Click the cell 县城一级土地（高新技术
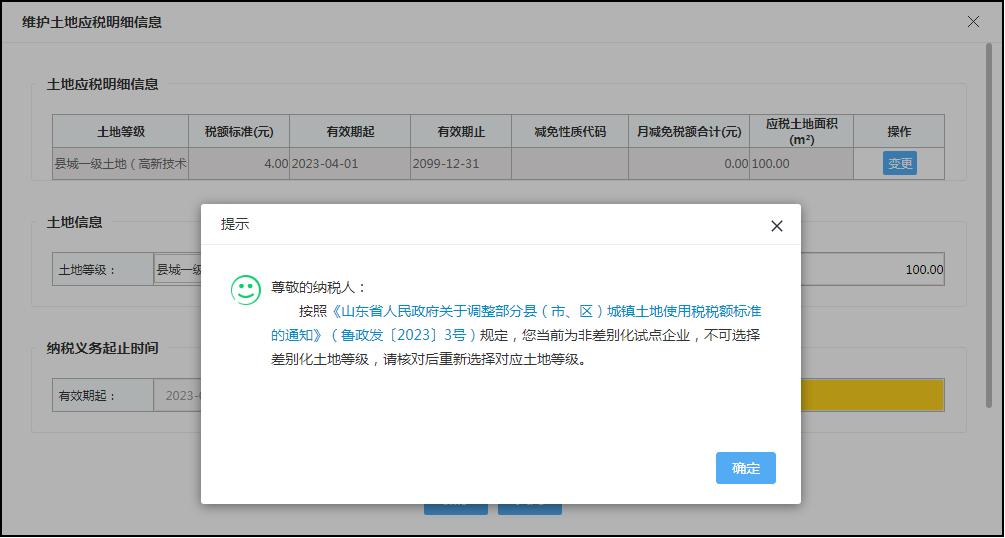Viewport: 1005px width, 538px height. (120, 164)
